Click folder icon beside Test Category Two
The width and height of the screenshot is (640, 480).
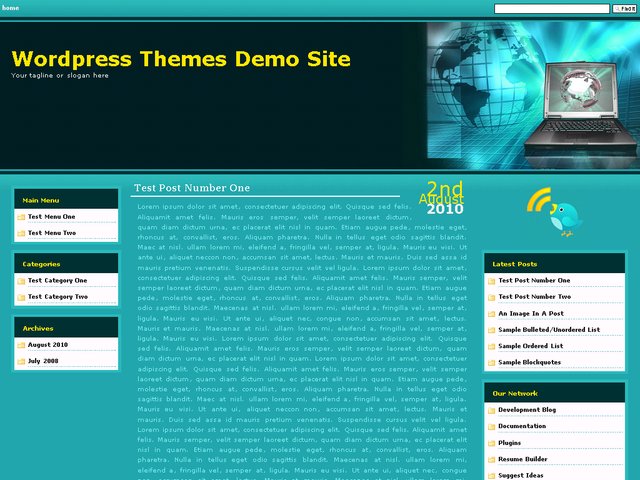[x=21, y=297]
